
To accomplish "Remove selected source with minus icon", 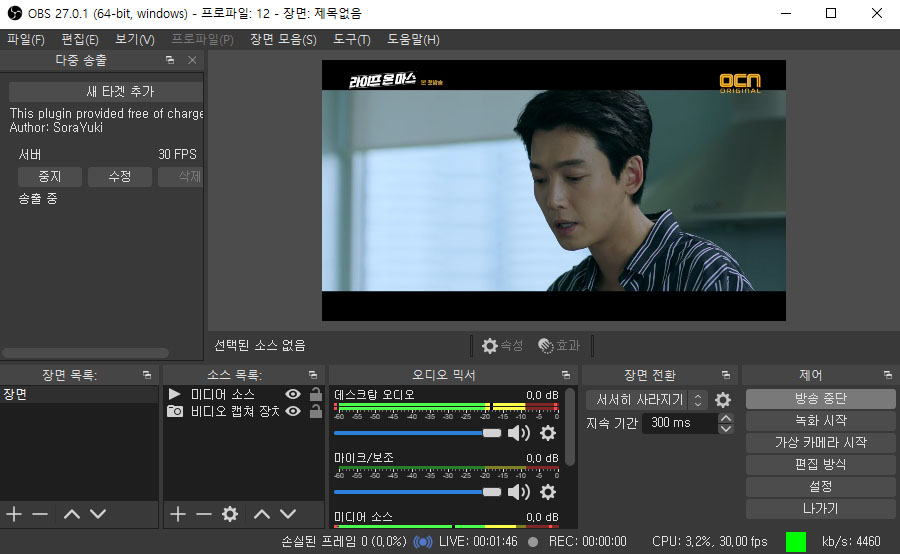I will point(204,514).
